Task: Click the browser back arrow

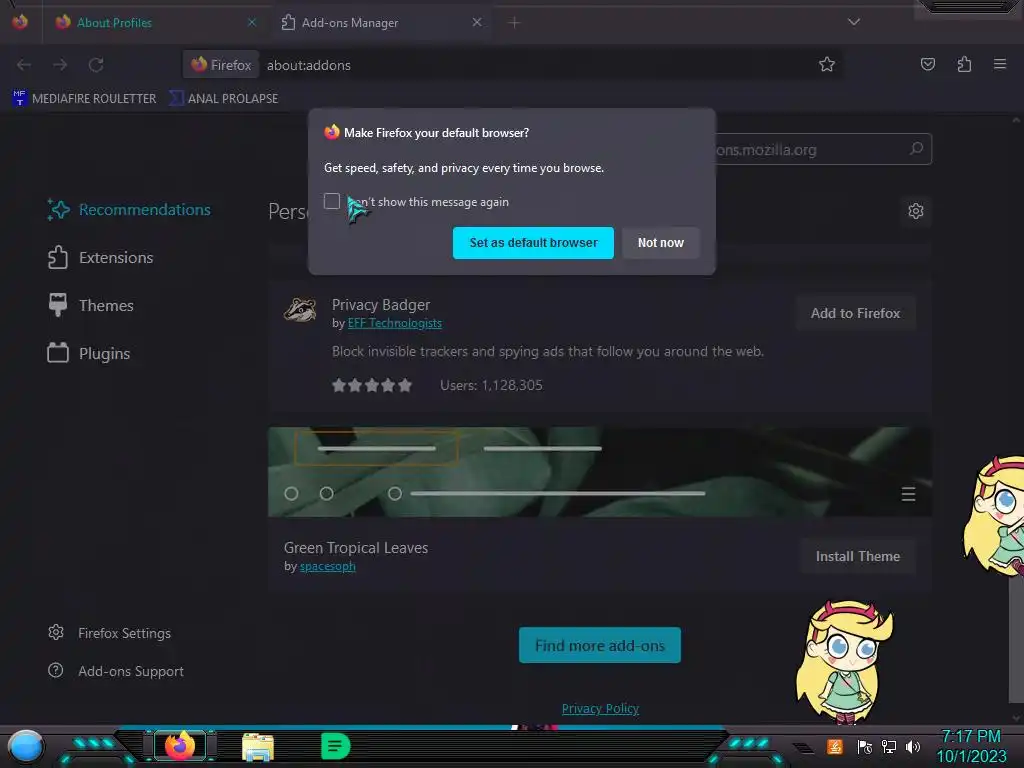Action: 24,65
